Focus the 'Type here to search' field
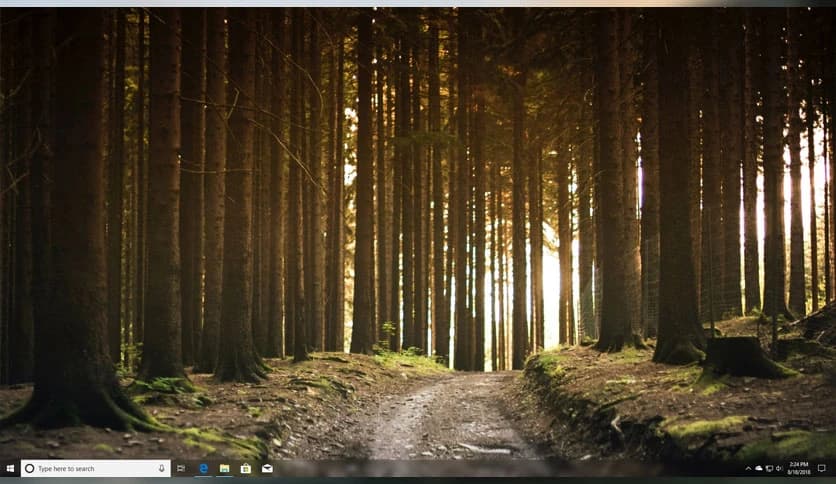This screenshot has width=836, height=484. (x=96, y=469)
